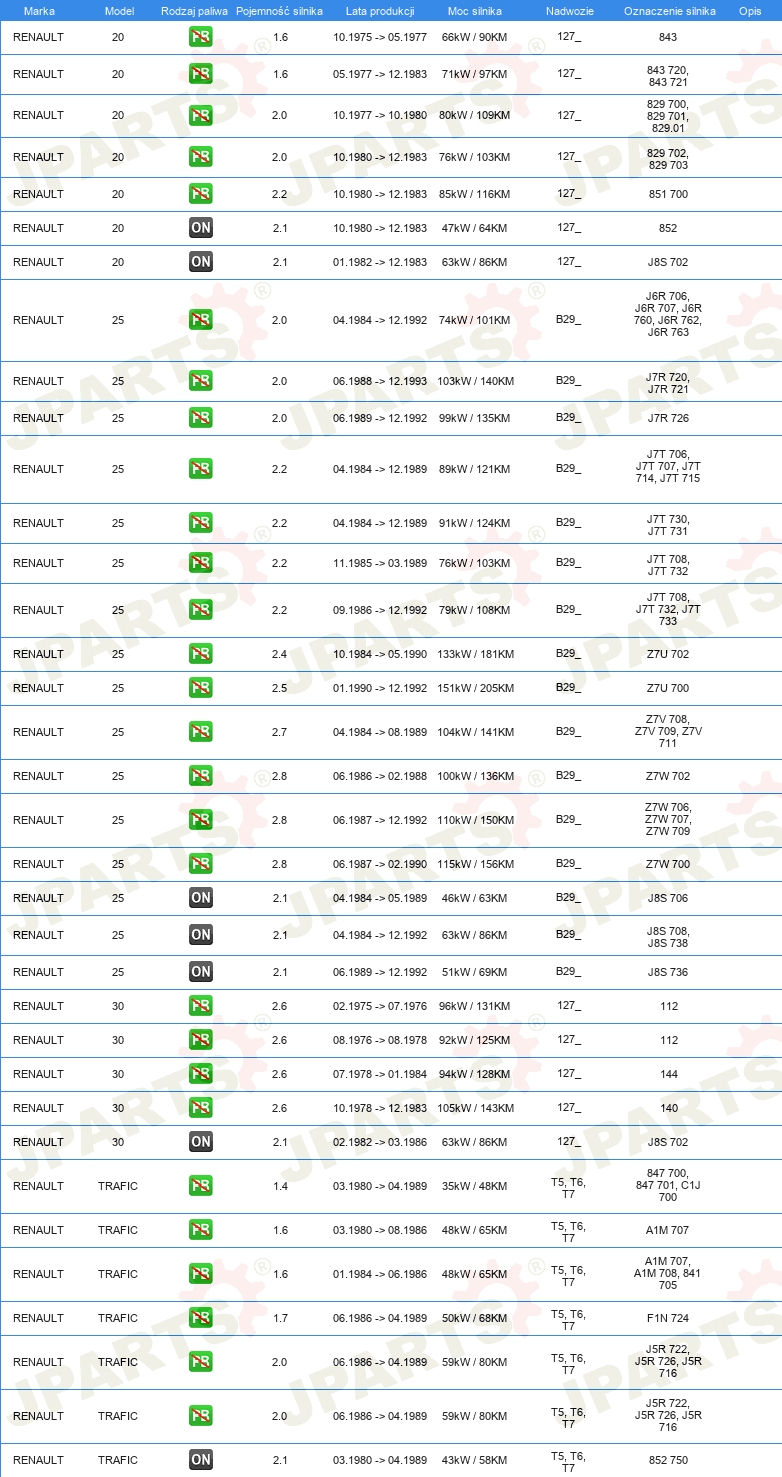Select the J7T 730, J7T 731 cell
782x1477 pixels.
pyautogui.click(x=668, y=524)
